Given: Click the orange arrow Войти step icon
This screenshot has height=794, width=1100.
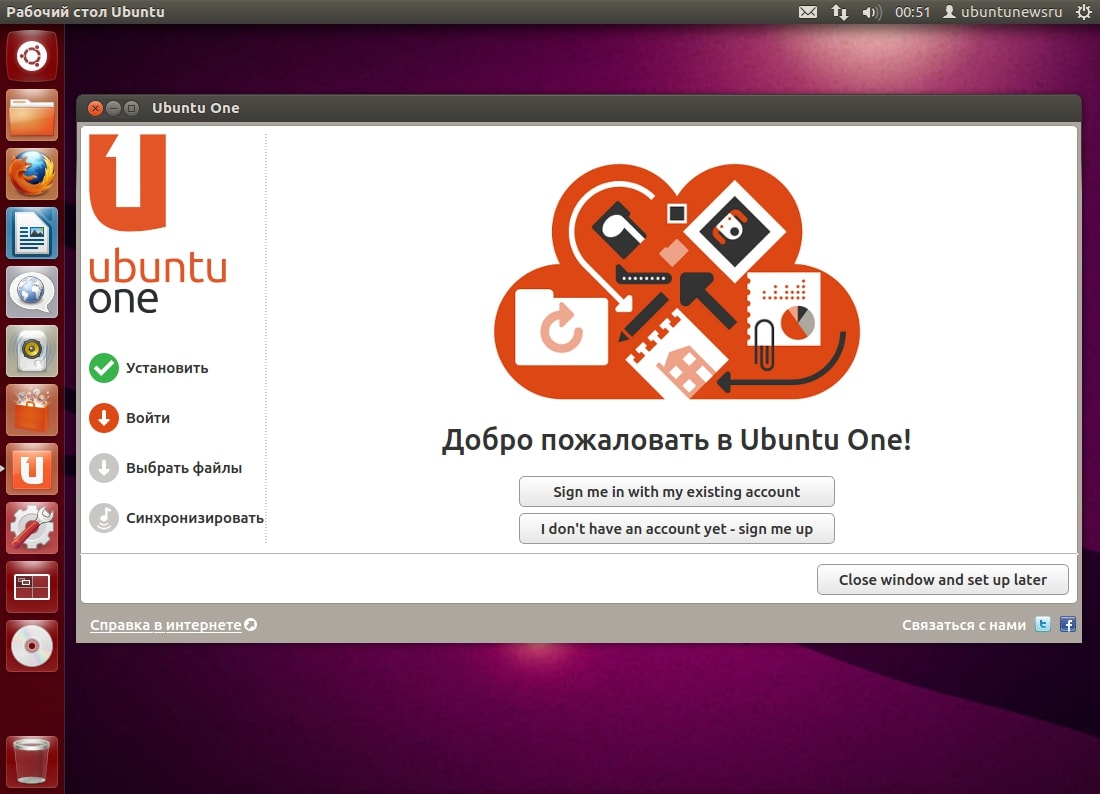Looking at the screenshot, I should coord(104,418).
